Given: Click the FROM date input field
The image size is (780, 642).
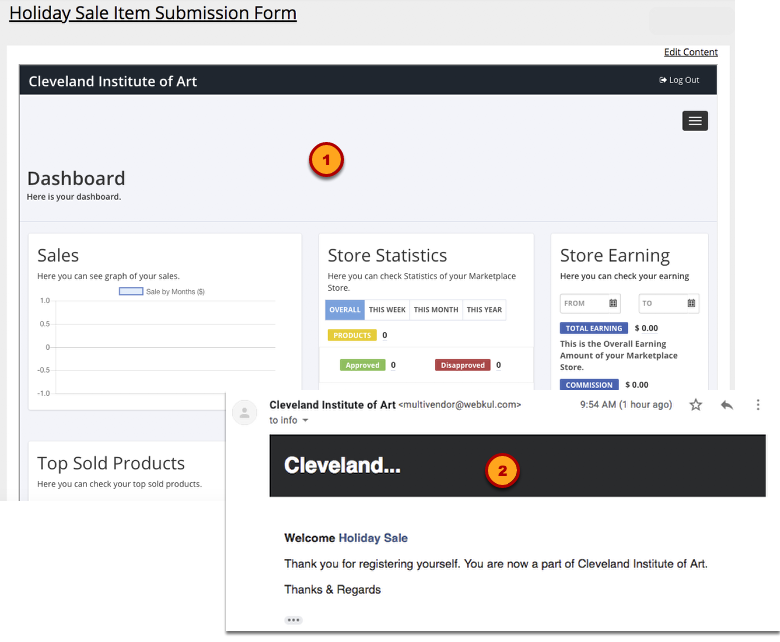Looking at the screenshot, I should tap(590, 303).
